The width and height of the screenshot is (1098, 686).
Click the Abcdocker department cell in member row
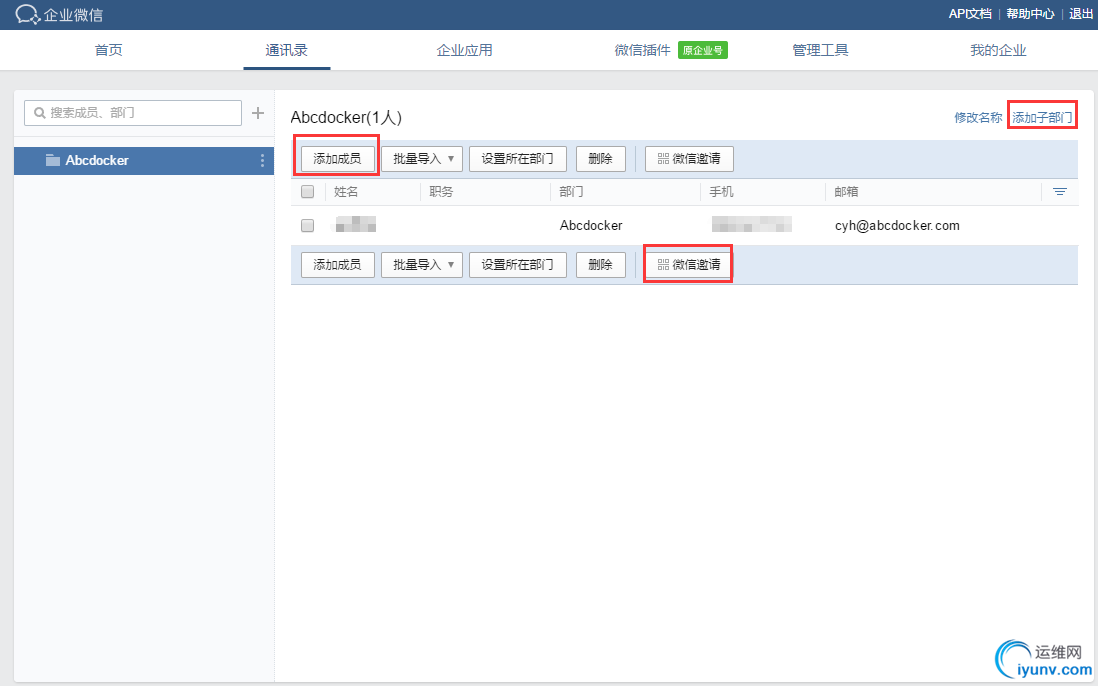(x=591, y=225)
